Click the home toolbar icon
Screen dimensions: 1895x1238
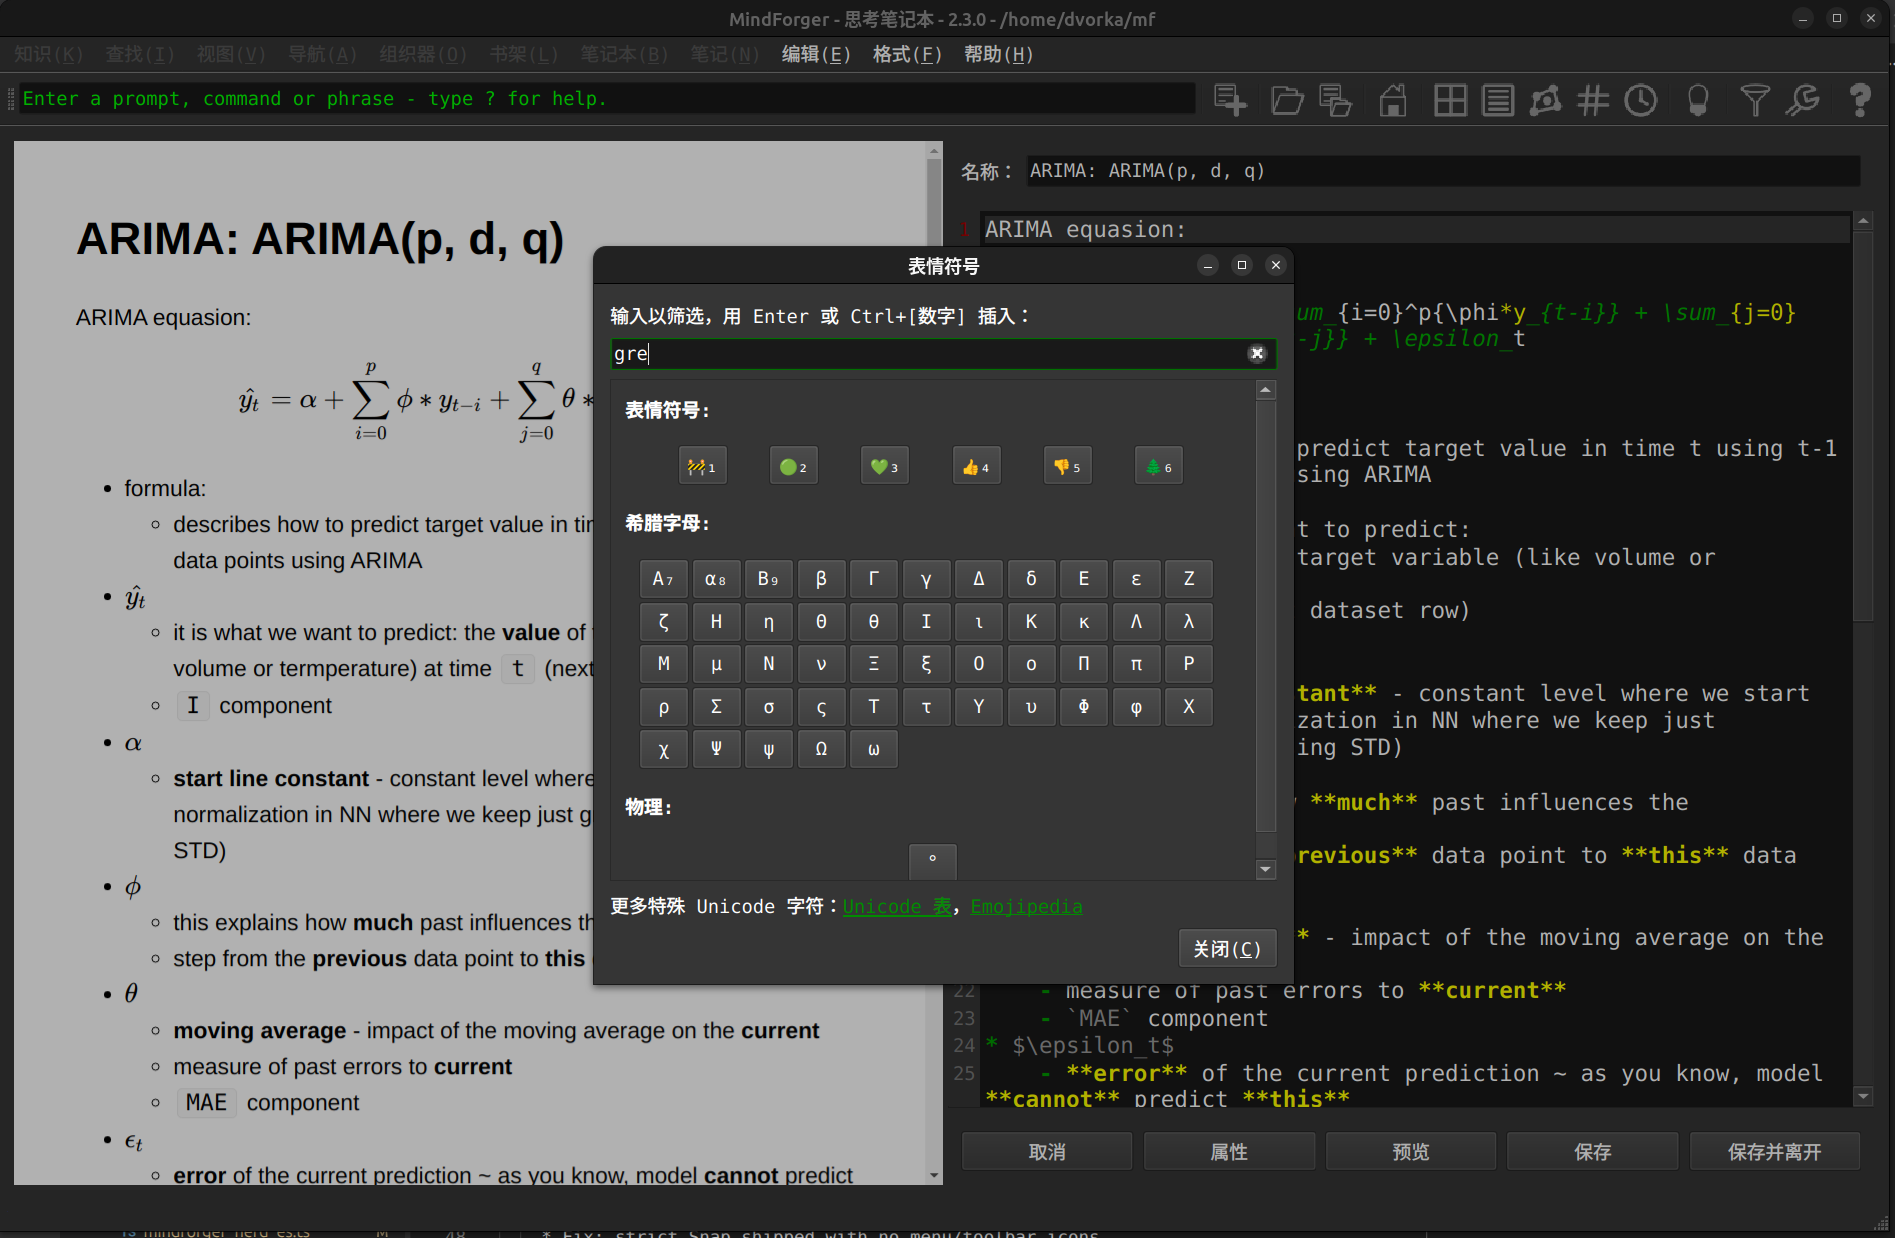point(1393,100)
